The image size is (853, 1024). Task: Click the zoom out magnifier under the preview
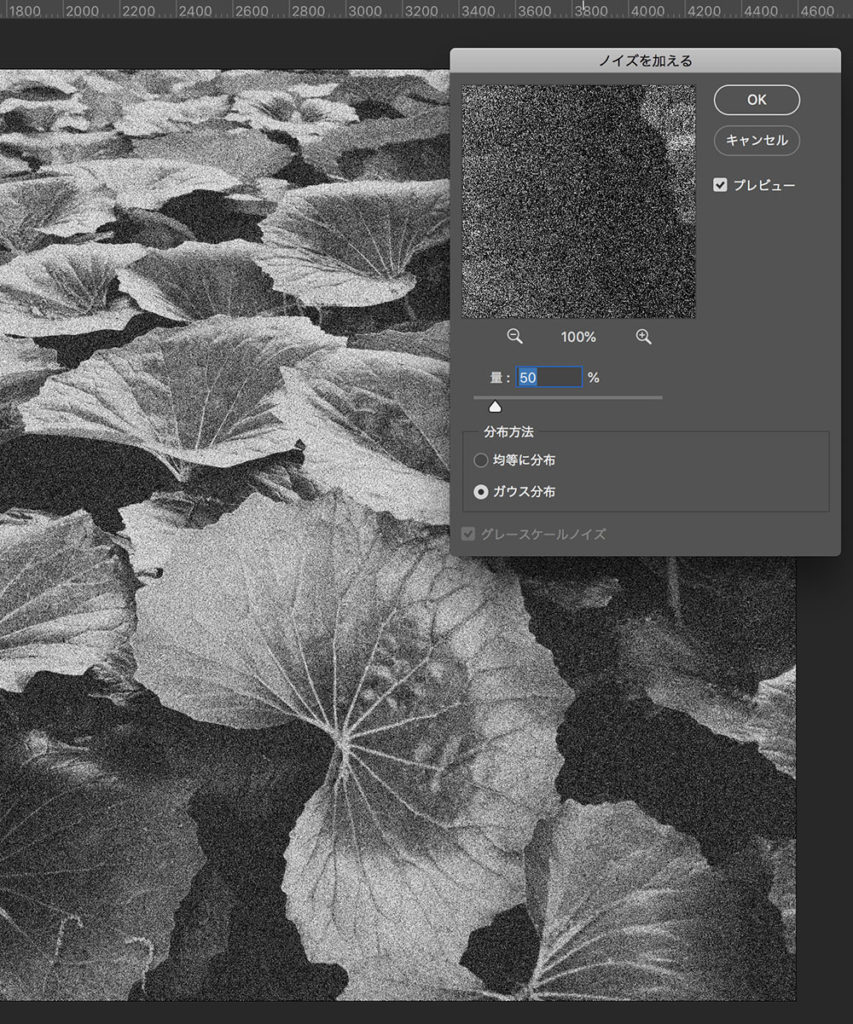pyautogui.click(x=515, y=337)
